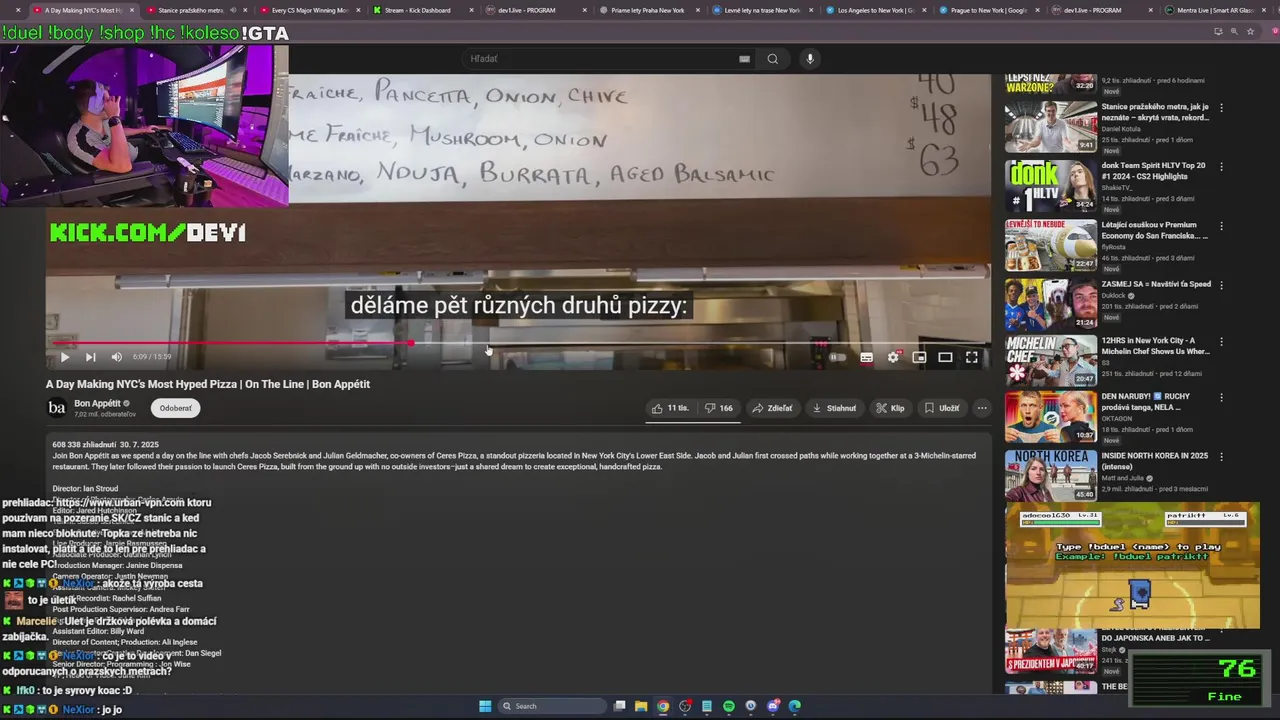Dislike the video showing 166
Image resolution: width=1280 pixels, height=720 pixels.
[x=719, y=408]
